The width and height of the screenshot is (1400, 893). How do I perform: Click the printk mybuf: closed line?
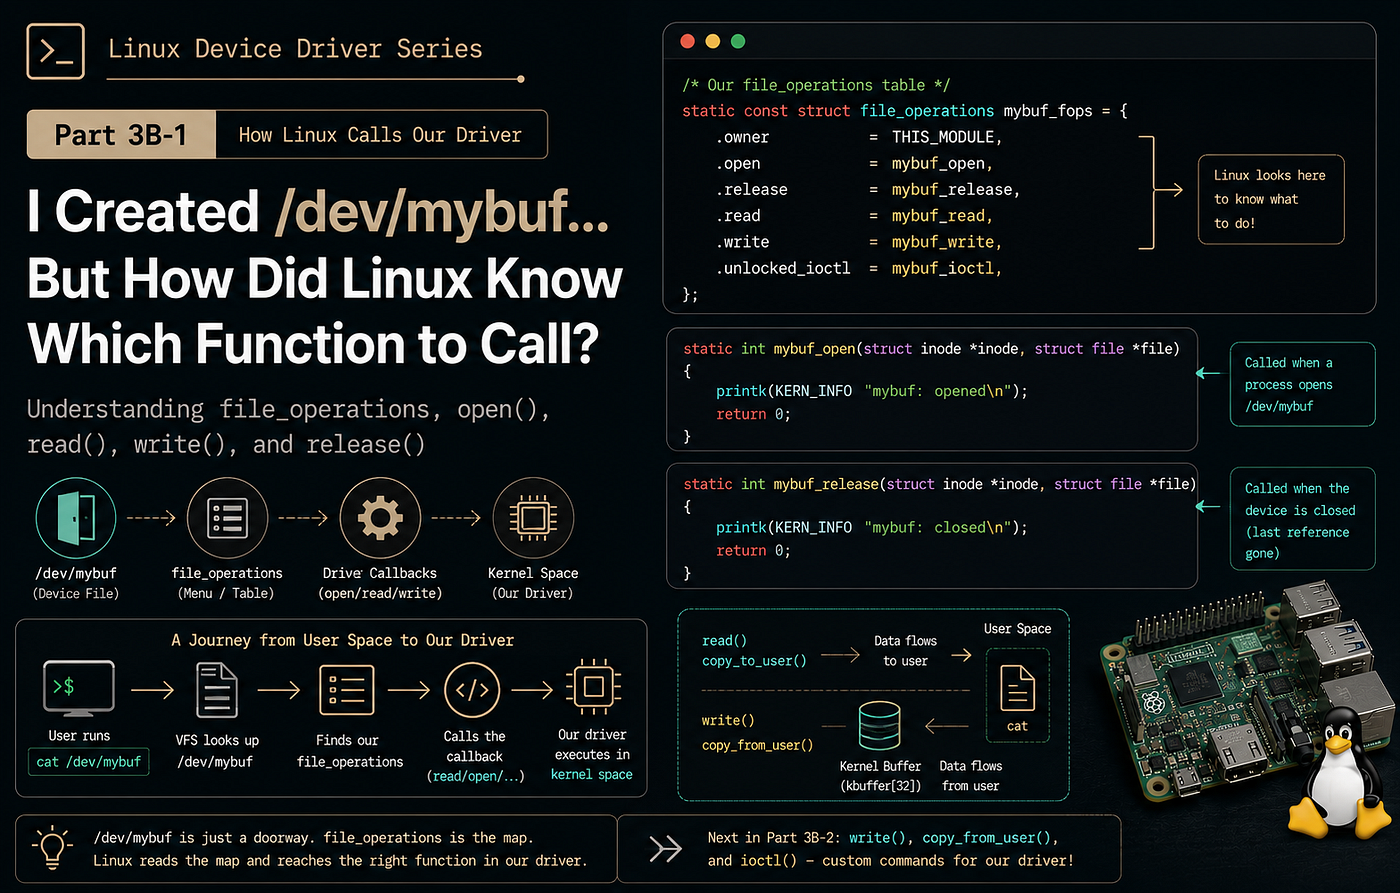click(872, 527)
